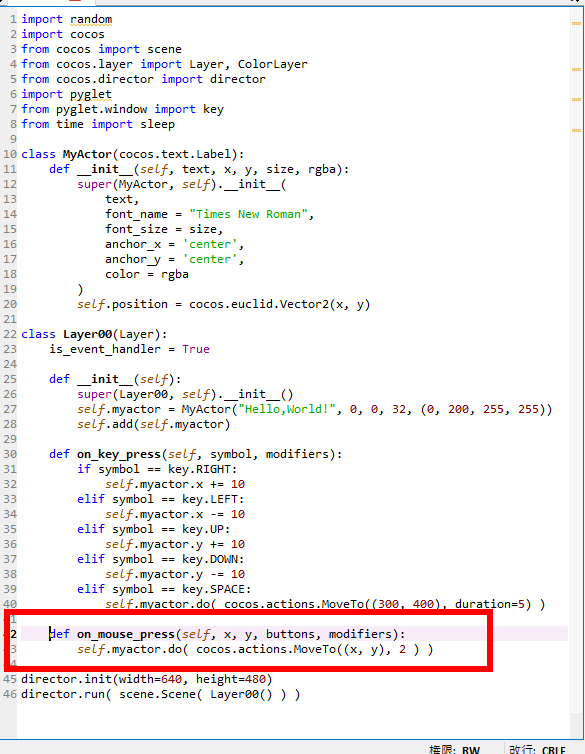Click line number 10 in the gutter

pyautogui.click(x=10, y=154)
